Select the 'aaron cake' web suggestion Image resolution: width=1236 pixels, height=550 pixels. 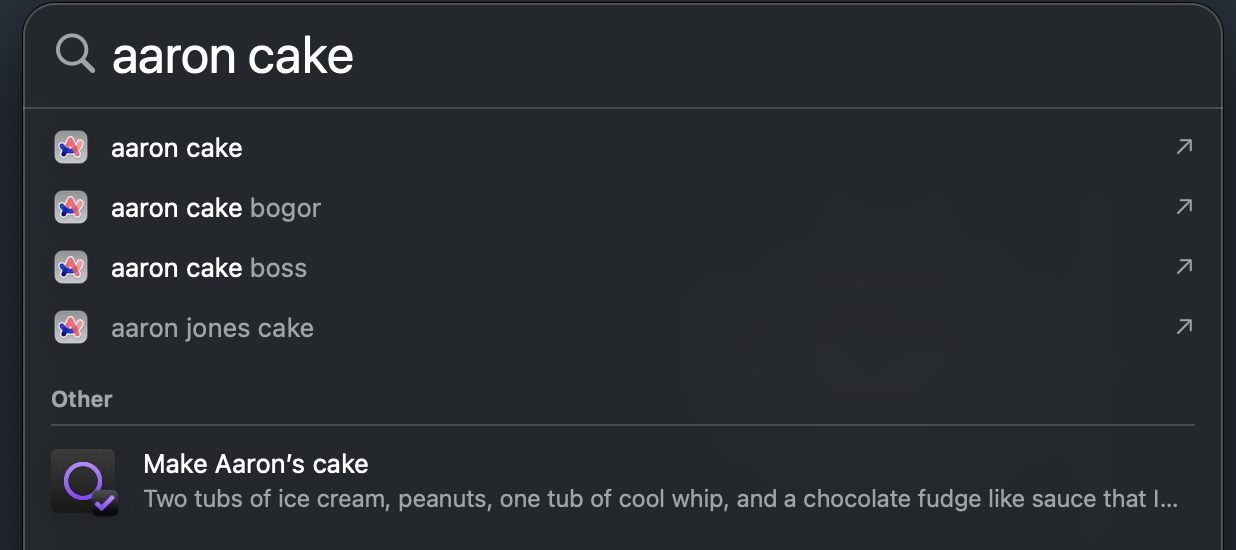622,148
